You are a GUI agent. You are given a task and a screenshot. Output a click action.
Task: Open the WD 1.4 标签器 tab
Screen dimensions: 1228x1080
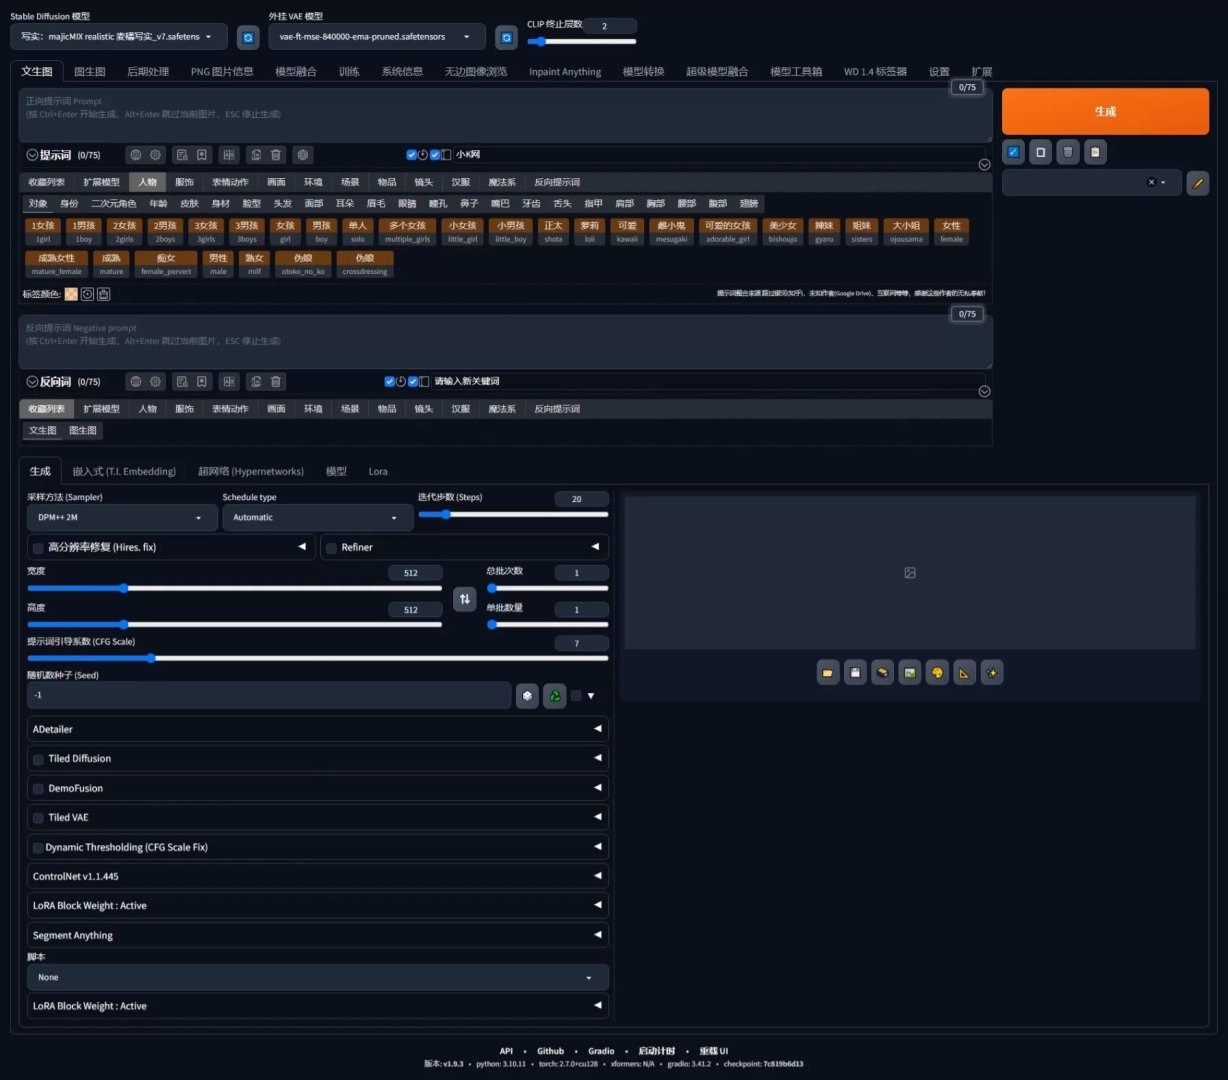coord(875,72)
